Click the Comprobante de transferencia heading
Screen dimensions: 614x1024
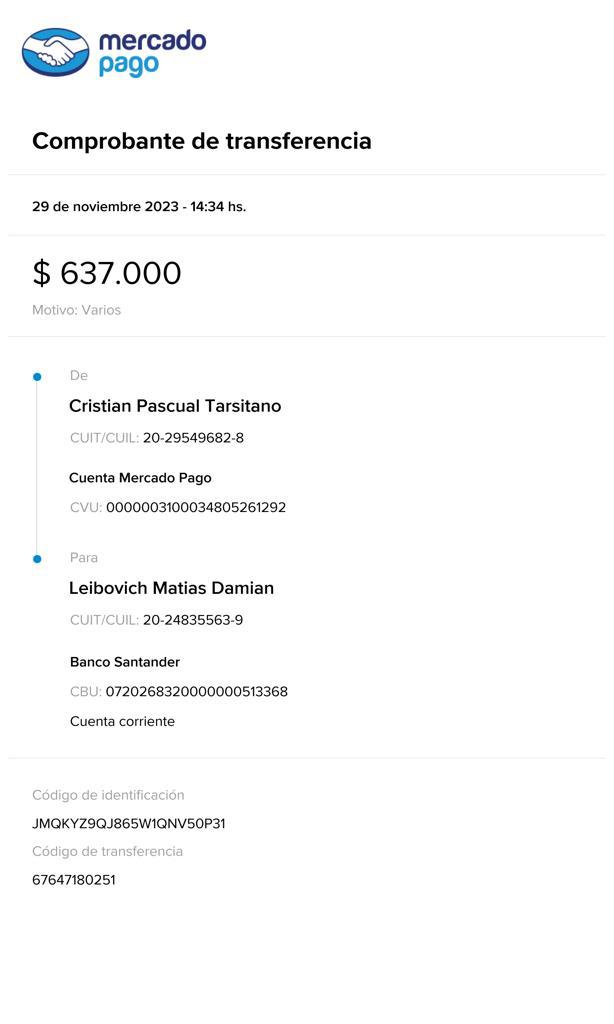pos(201,141)
